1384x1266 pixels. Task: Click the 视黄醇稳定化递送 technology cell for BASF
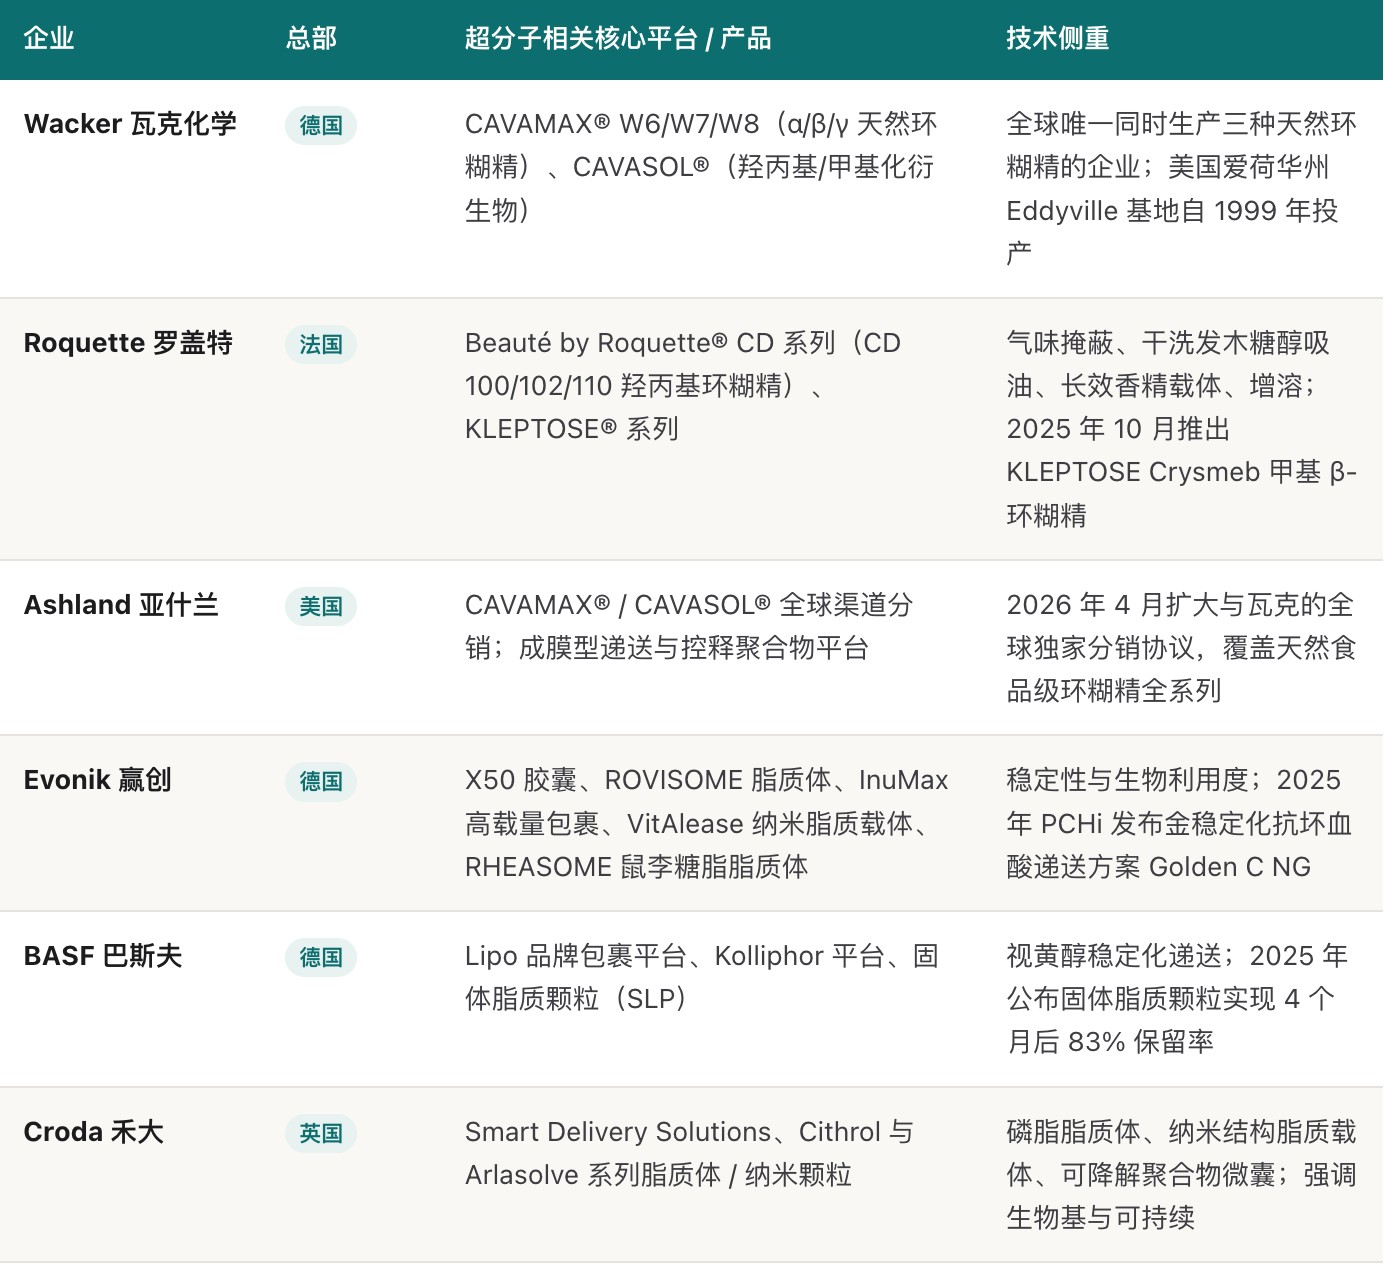click(1178, 999)
